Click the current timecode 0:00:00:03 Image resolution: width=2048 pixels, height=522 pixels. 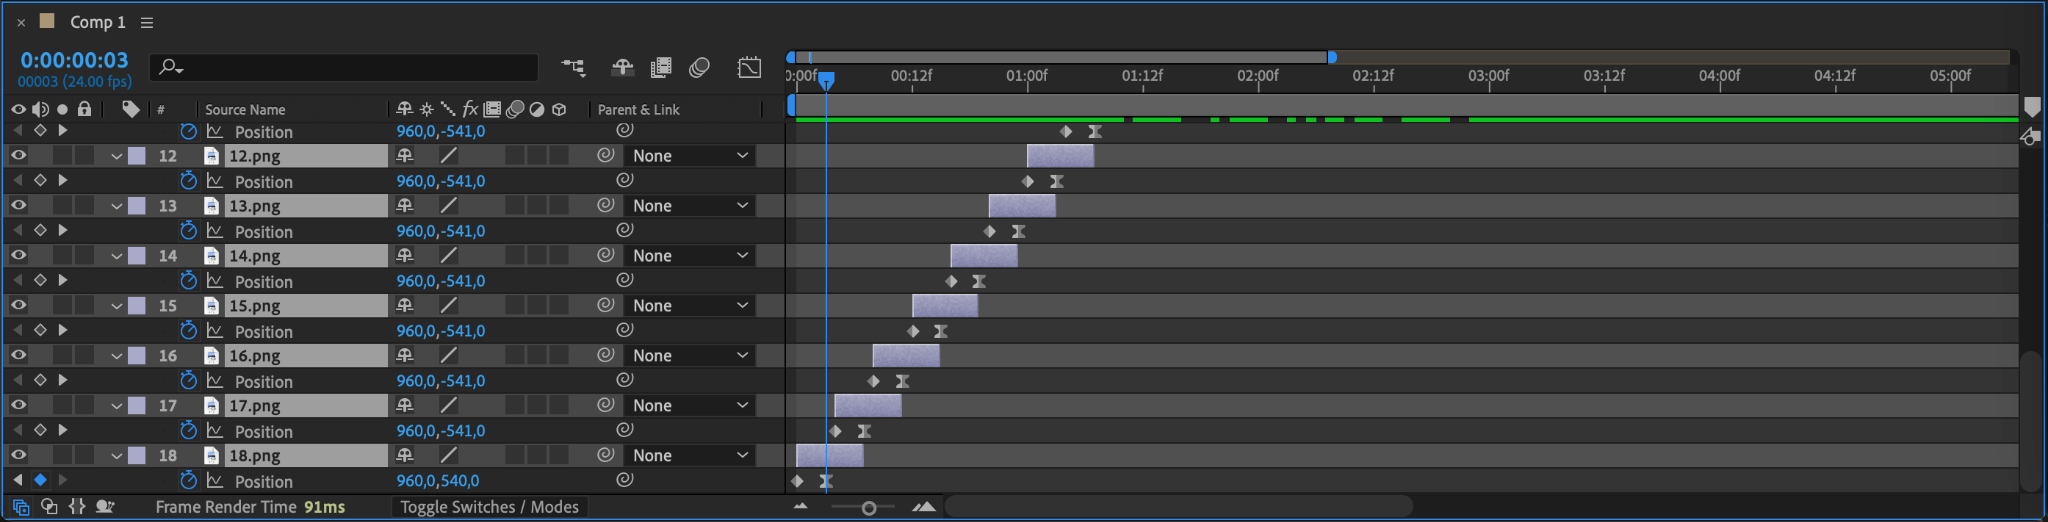(x=74, y=60)
